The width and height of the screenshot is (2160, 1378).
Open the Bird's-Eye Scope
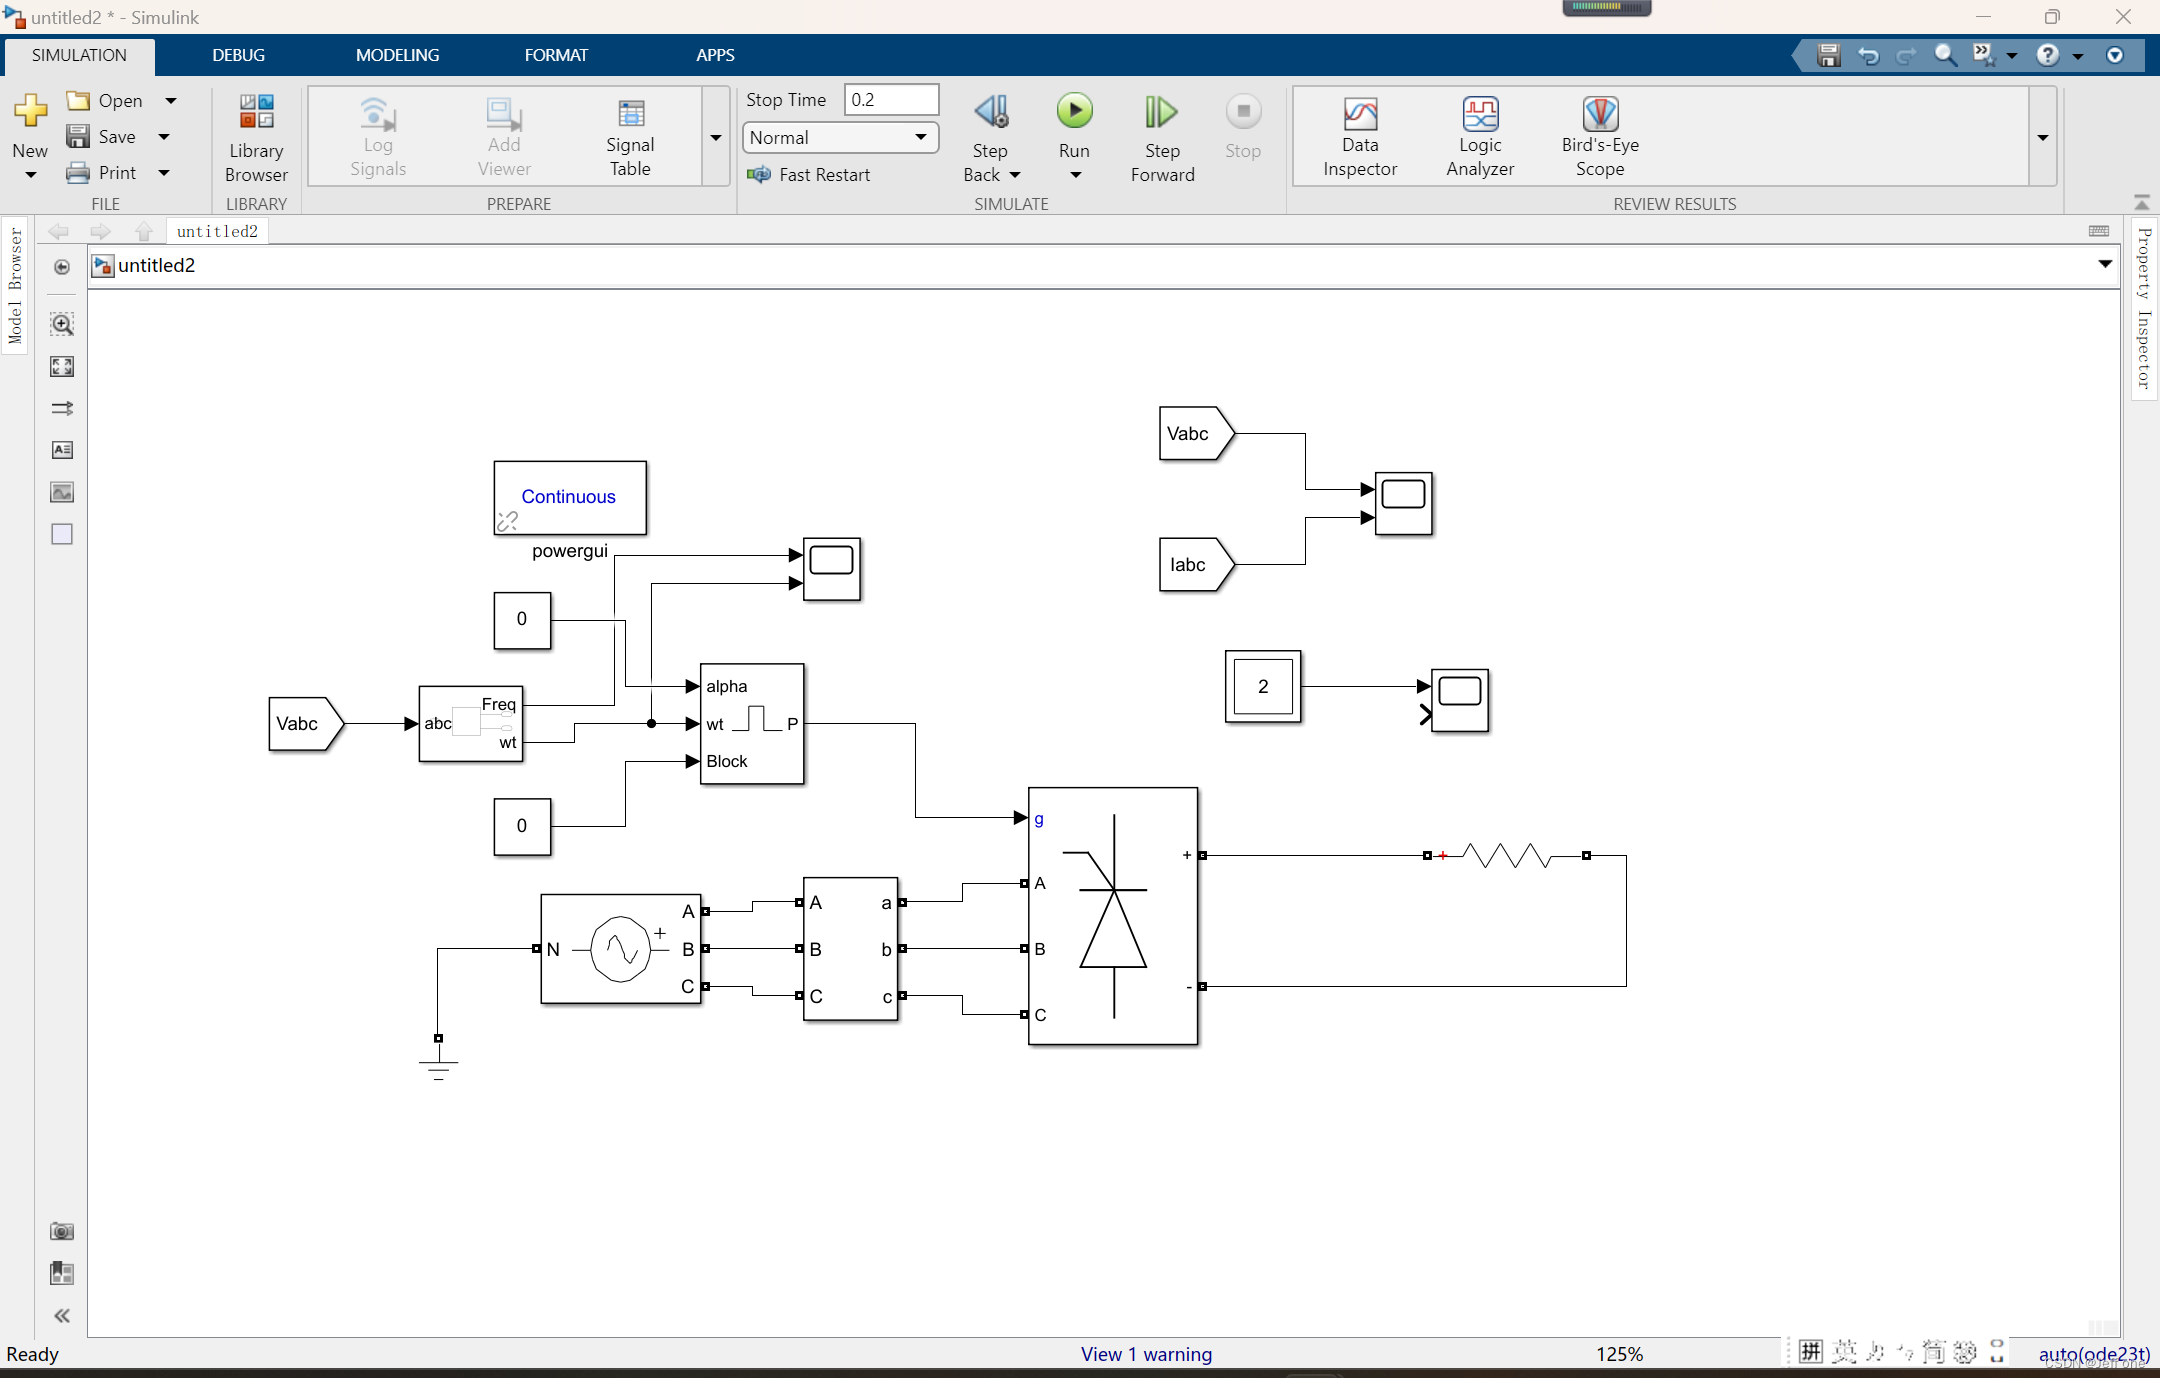1598,135
